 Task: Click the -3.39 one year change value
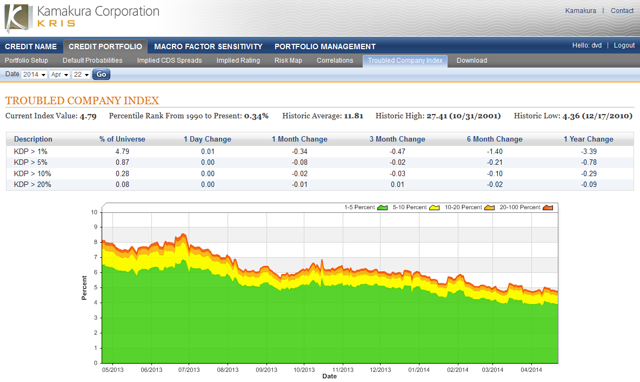pyautogui.click(x=589, y=151)
